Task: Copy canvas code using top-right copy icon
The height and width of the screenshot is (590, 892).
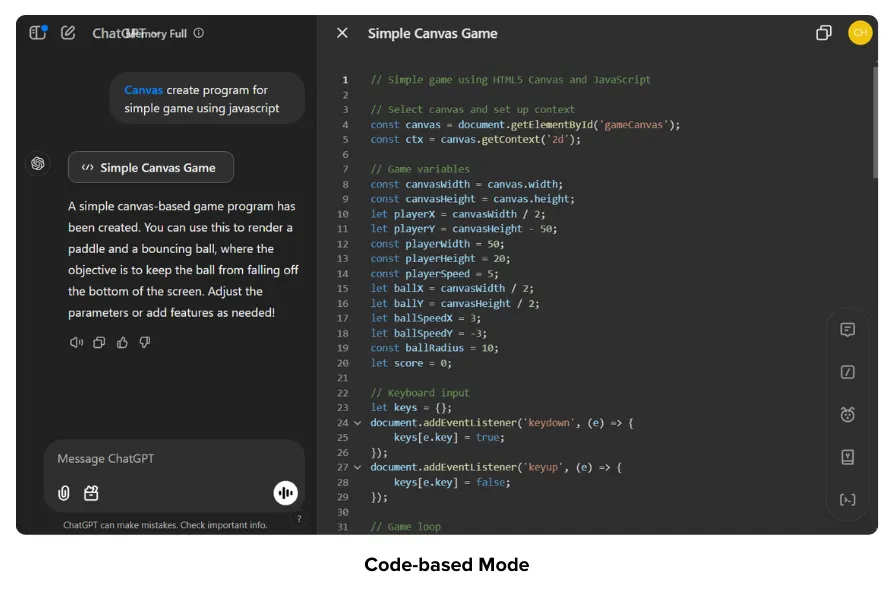Action: [823, 33]
